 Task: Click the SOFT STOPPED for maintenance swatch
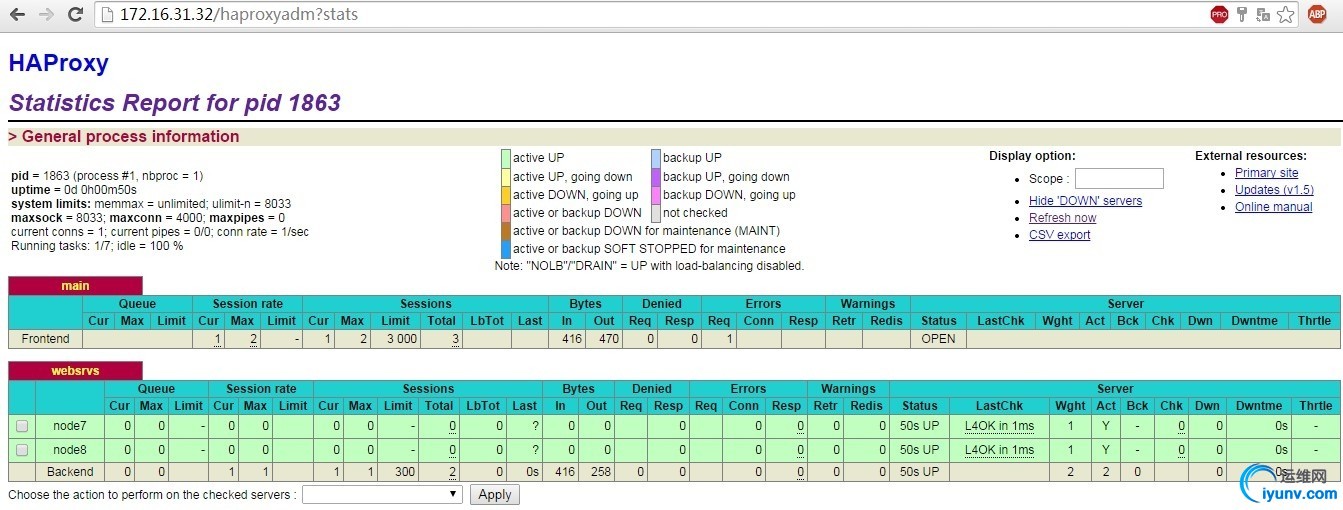(505, 249)
